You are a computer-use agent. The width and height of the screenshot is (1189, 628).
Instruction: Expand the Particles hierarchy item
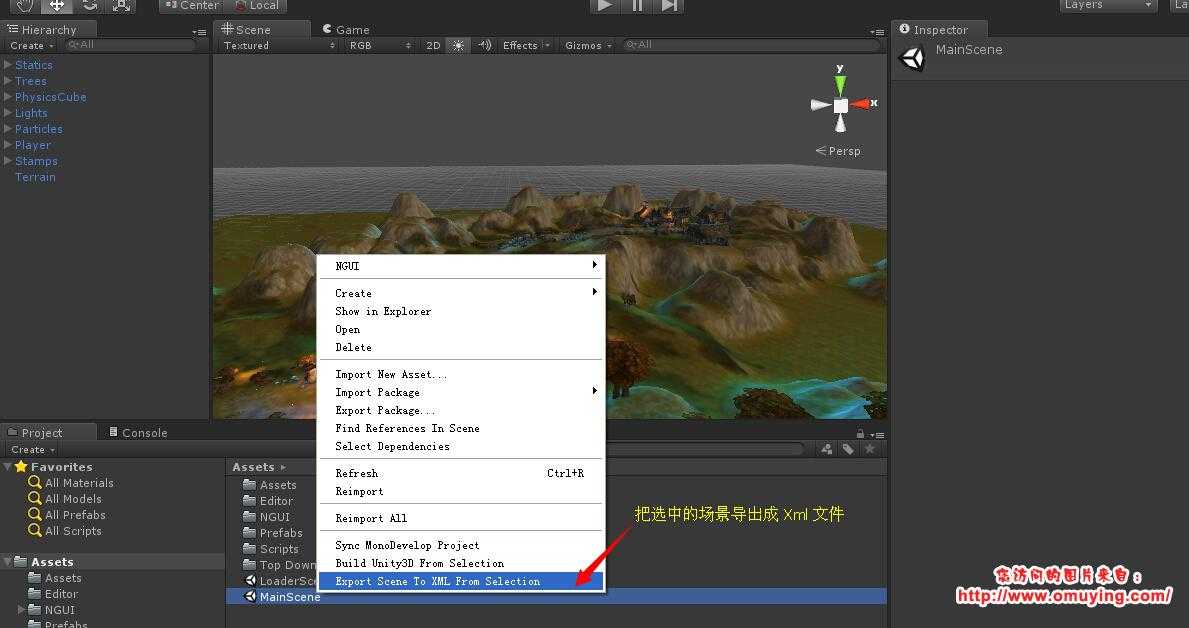coord(8,128)
